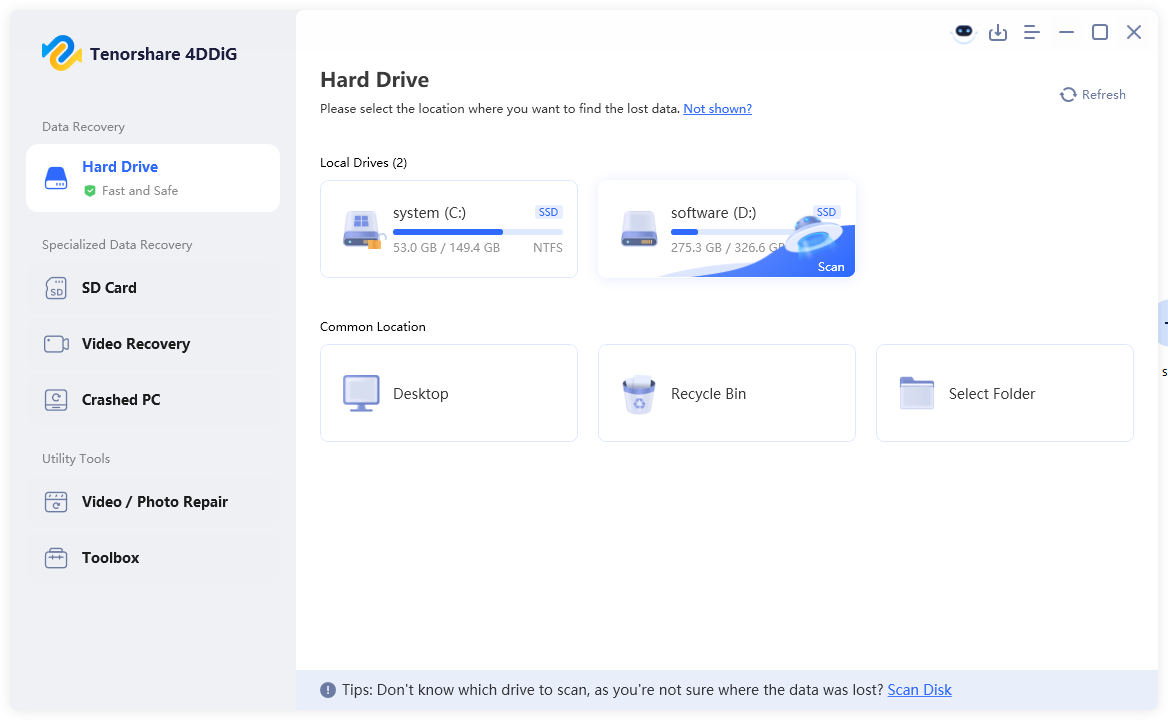Viewport: 1168px width, 720px height.
Task: Maximize the 4DDiG window
Action: 1099,32
